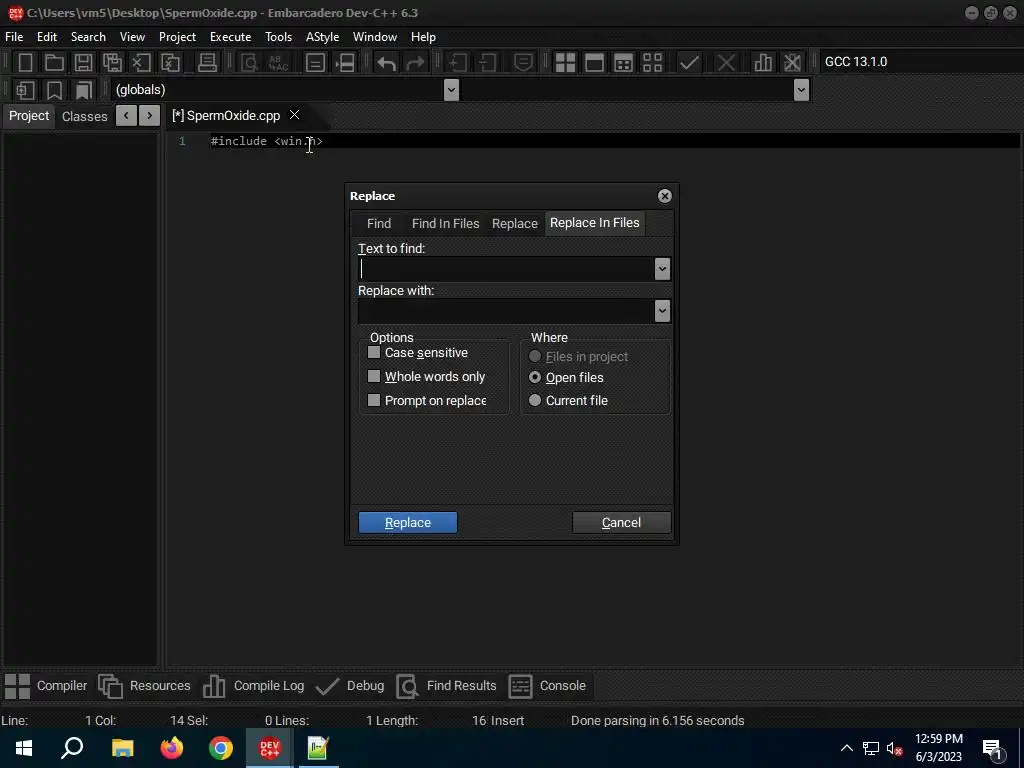Click the Debug checkmark toolbar icon
1024x768 pixels.
click(689, 62)
